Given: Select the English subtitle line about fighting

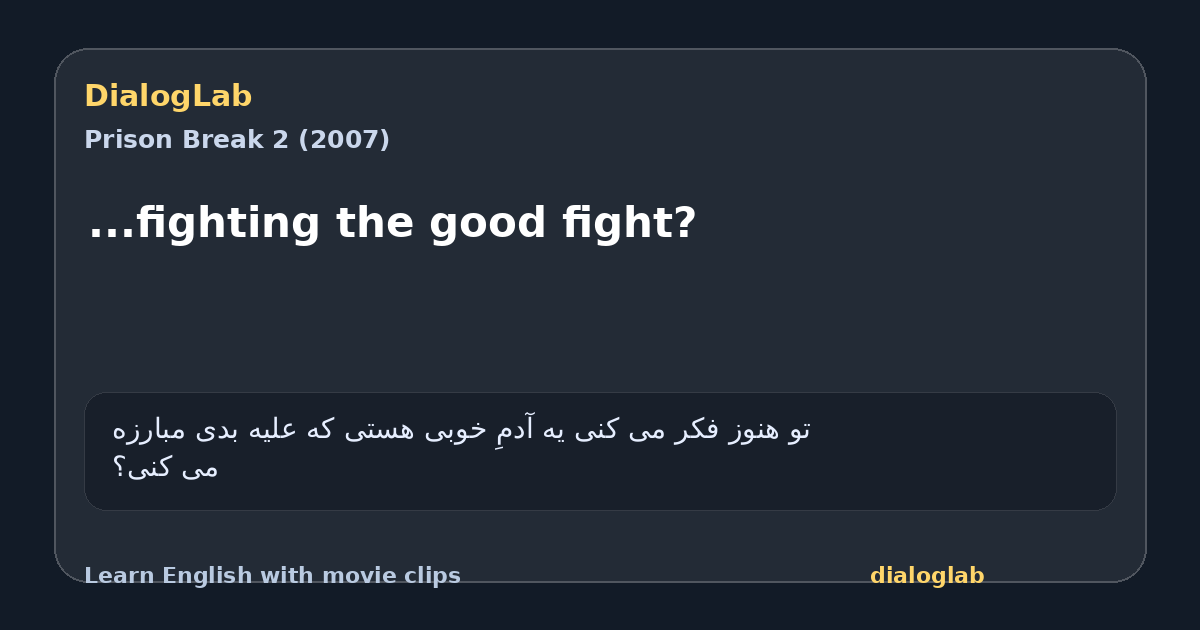Looking at the screenshot, I should click(392, 223).
